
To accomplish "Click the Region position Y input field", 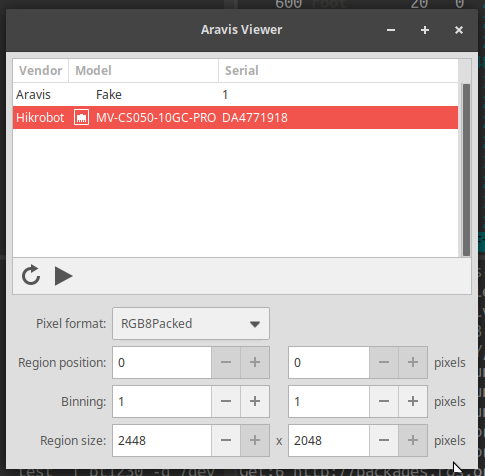I will tap(329, 363).
